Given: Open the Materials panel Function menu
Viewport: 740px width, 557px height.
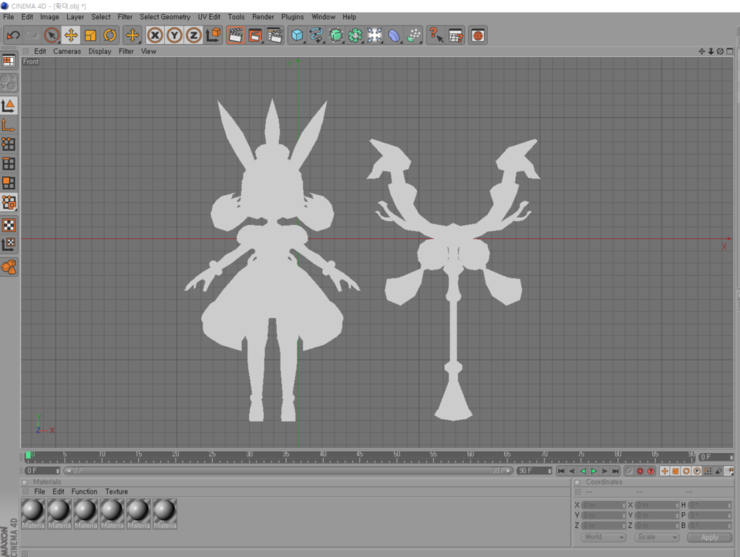Looking at the screenshot, I should click(x=84, y=491).
